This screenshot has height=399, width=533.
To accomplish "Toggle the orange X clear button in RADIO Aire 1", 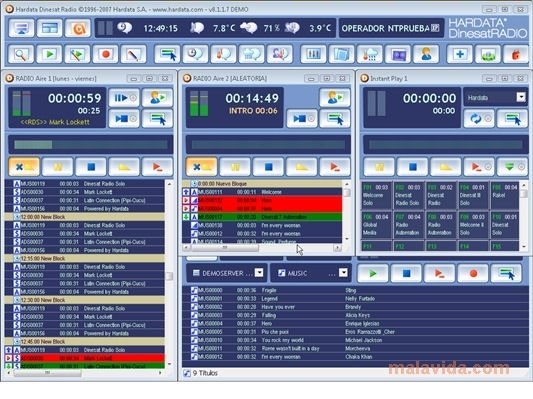I will click(x=24, y=167).
